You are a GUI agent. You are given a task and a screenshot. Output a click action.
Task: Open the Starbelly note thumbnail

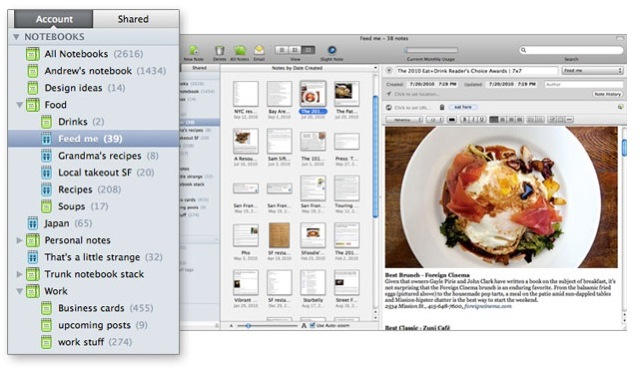[313, 283]
